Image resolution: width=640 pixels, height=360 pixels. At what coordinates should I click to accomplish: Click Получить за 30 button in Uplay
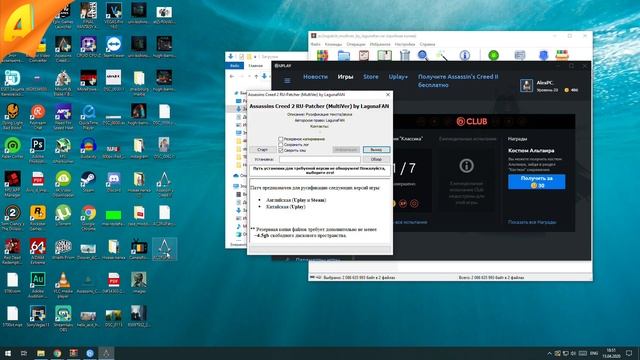pyautogui.click(x=537, y=182)
